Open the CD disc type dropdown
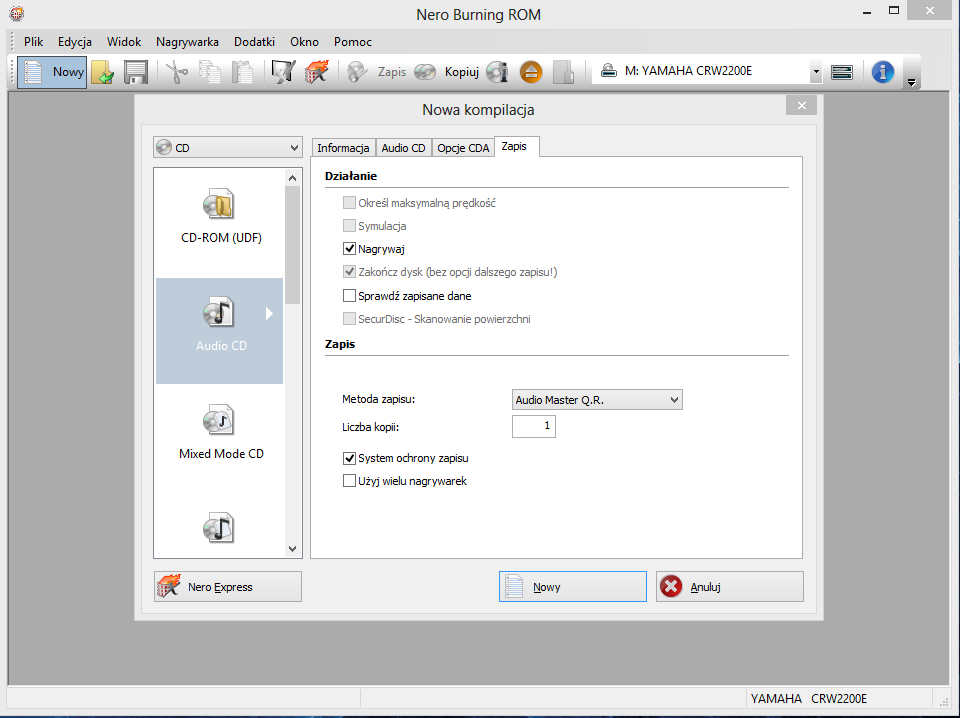The image size is (960, 718). pos(228,148)
